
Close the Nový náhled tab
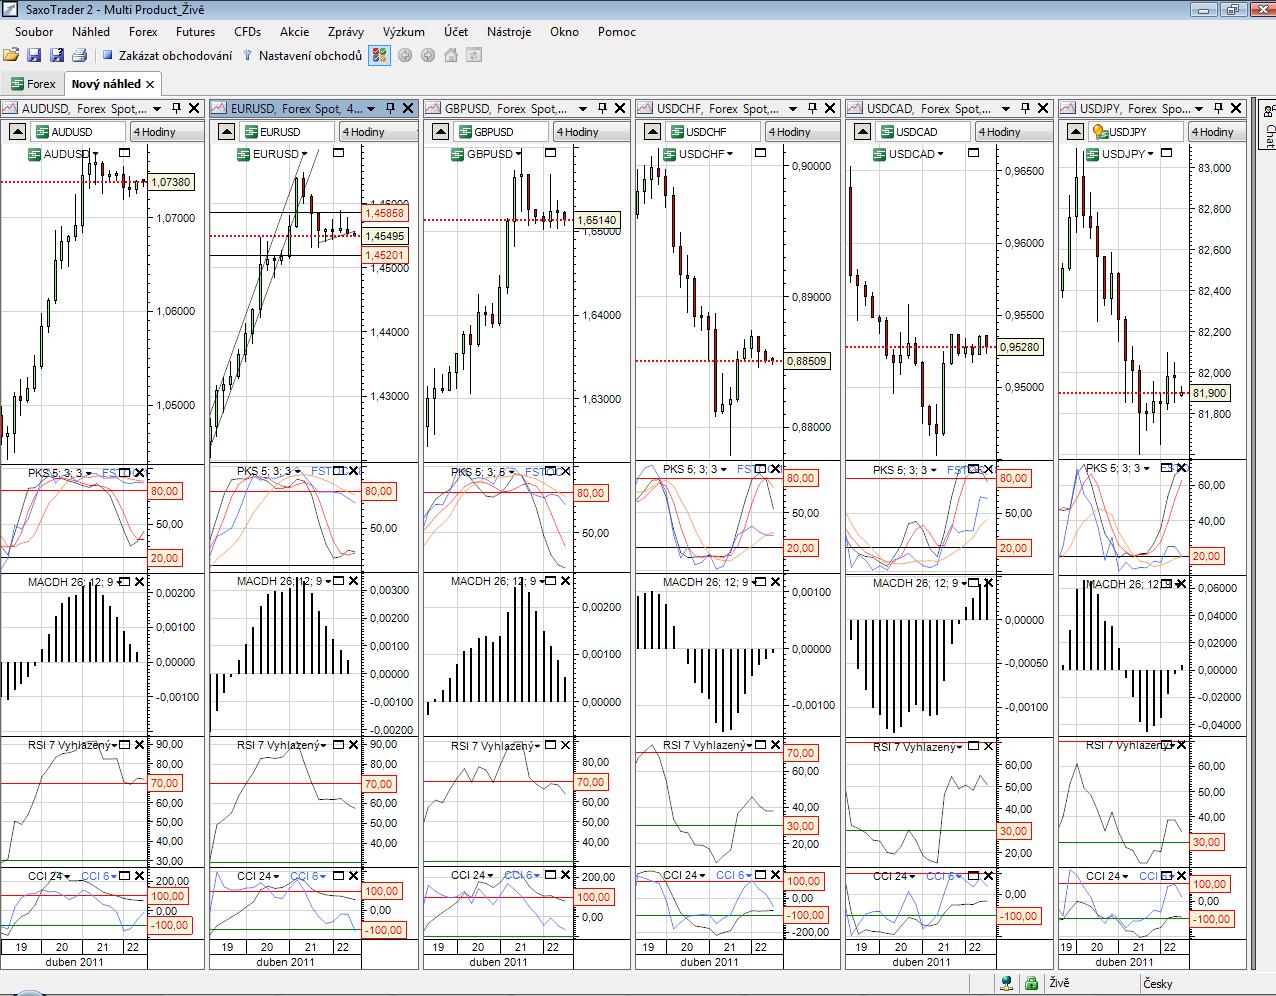(150, 84)
